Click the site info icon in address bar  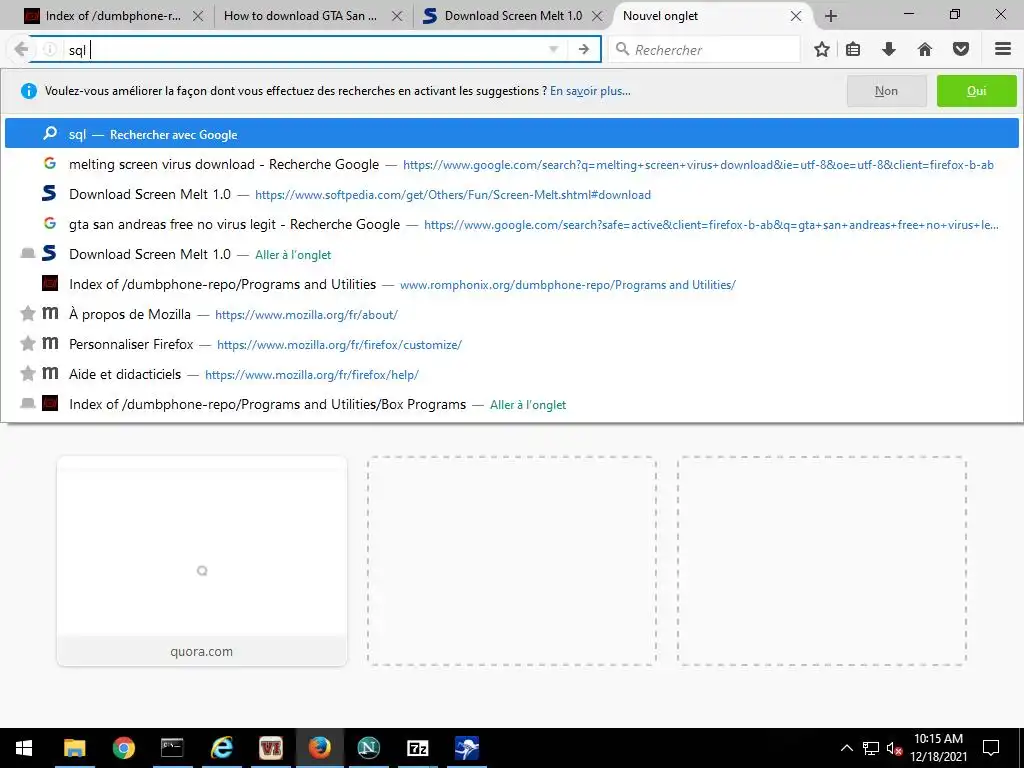pyautogui.click(x=50, y=49)
